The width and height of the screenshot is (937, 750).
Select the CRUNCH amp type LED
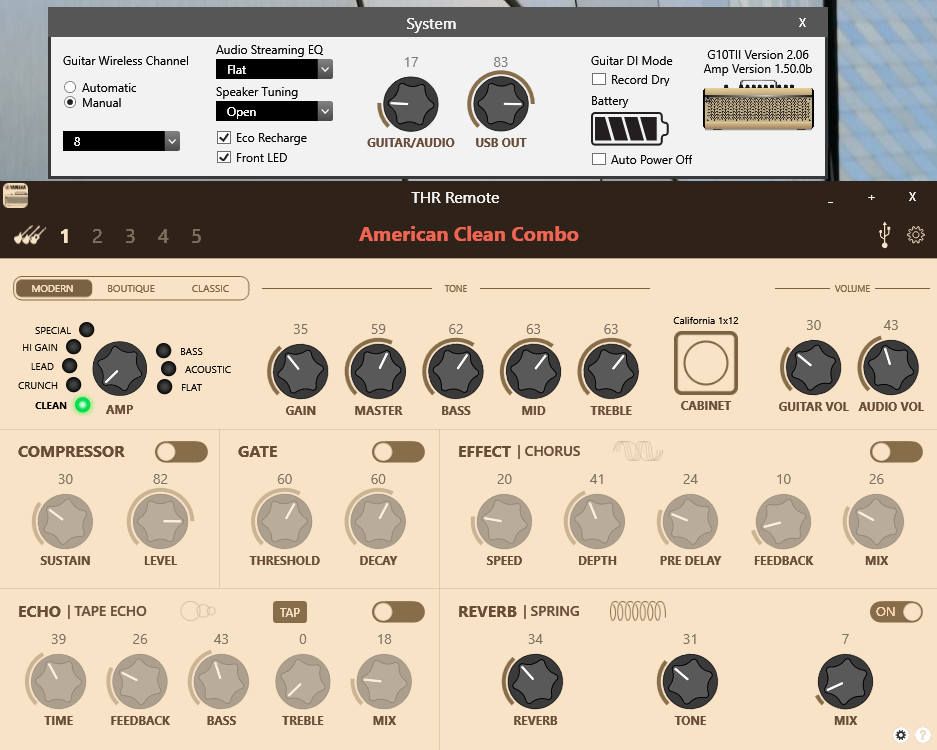(x=74, y=385)
